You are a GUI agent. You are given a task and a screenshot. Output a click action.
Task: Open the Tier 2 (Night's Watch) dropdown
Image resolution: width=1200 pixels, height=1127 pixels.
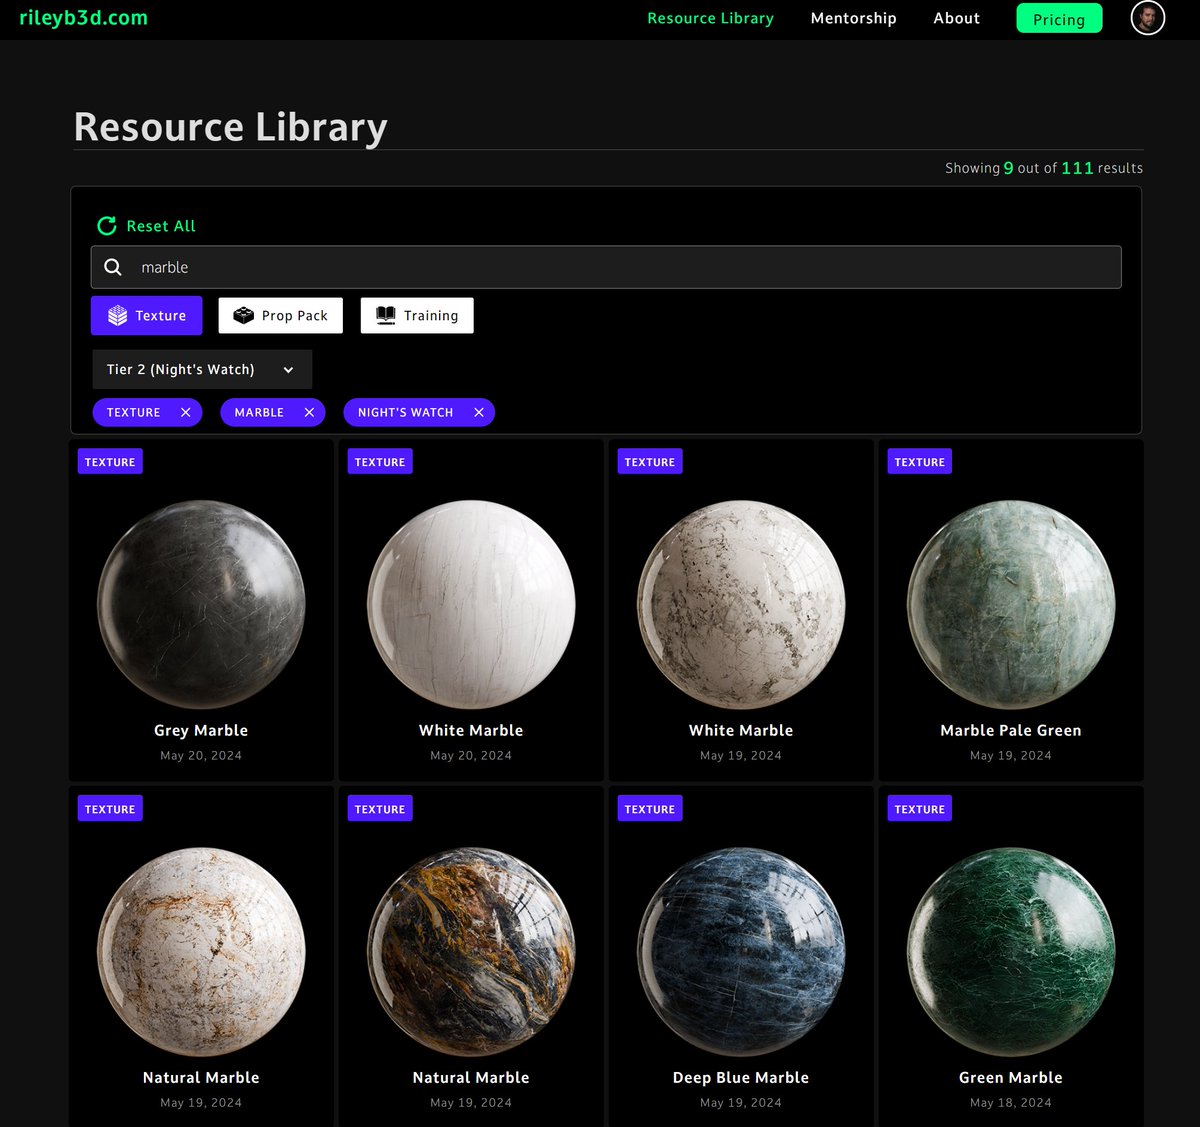click(201, 369)
